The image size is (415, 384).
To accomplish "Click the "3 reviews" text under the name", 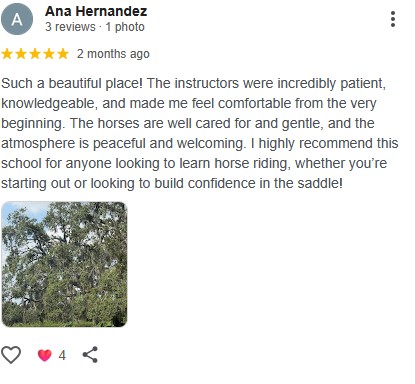I will [x=70, y=27].
